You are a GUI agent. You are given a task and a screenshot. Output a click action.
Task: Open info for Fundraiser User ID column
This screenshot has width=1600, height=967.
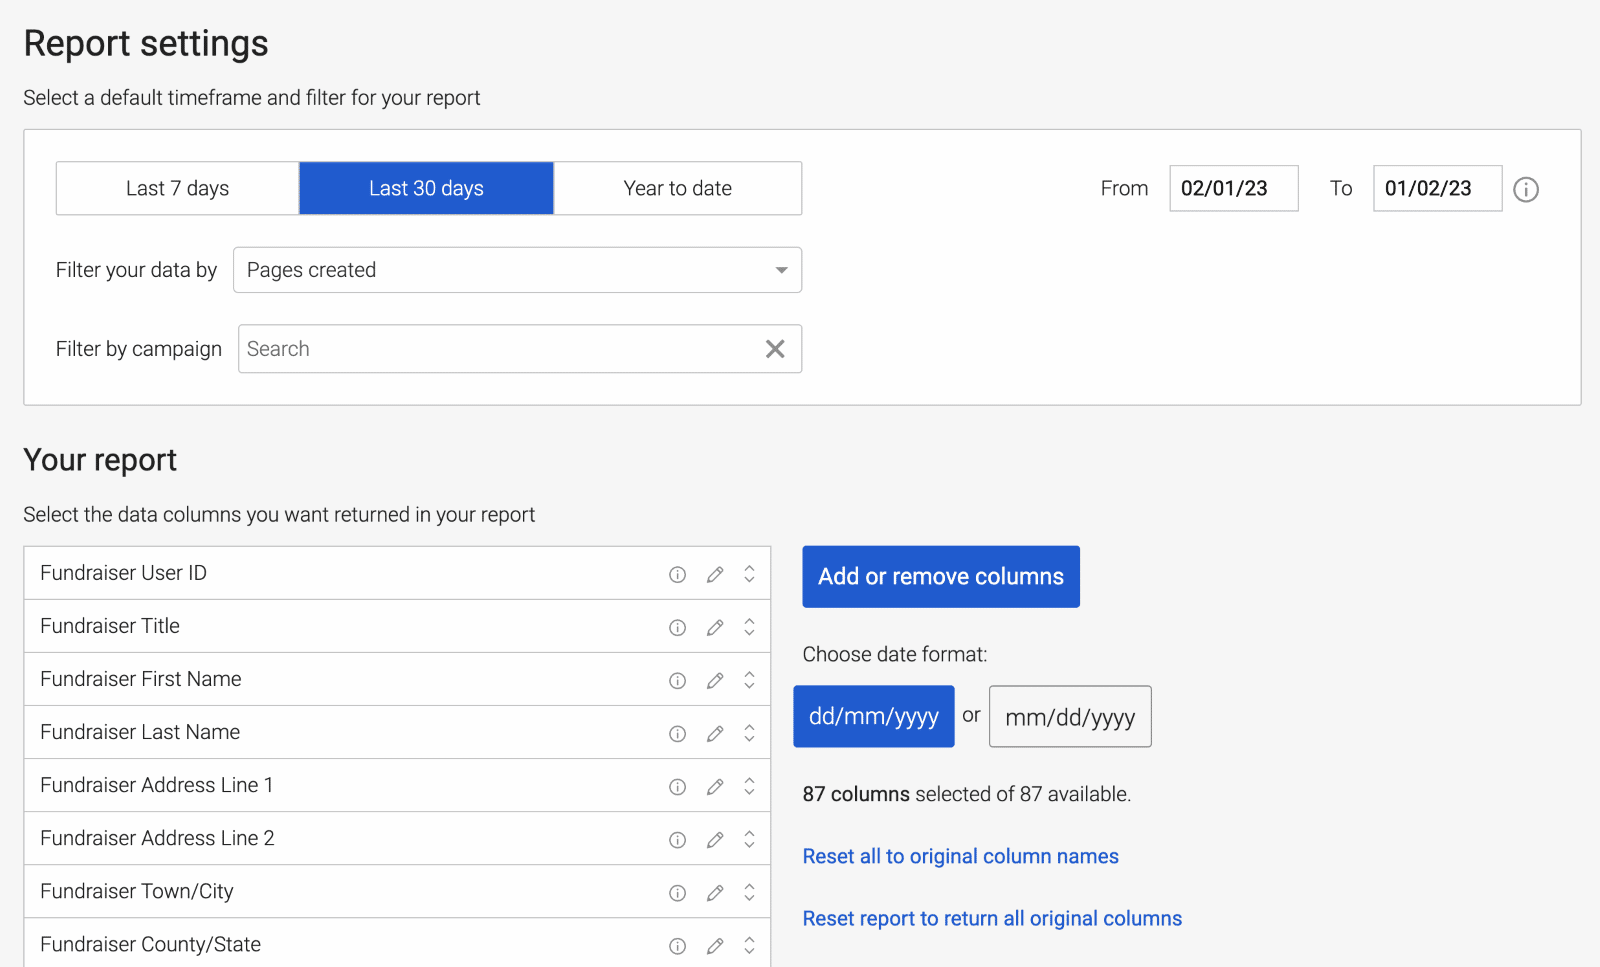click(677, 574)
